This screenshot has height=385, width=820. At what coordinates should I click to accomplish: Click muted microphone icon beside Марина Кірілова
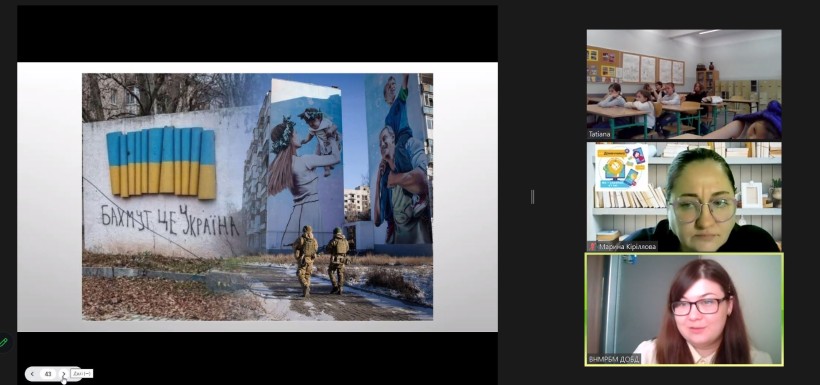click(x=593, y=246)
